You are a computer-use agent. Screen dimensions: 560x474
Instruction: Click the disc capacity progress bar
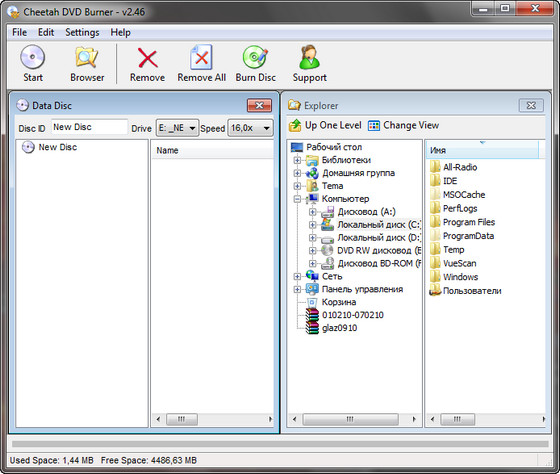pos(280,444)
